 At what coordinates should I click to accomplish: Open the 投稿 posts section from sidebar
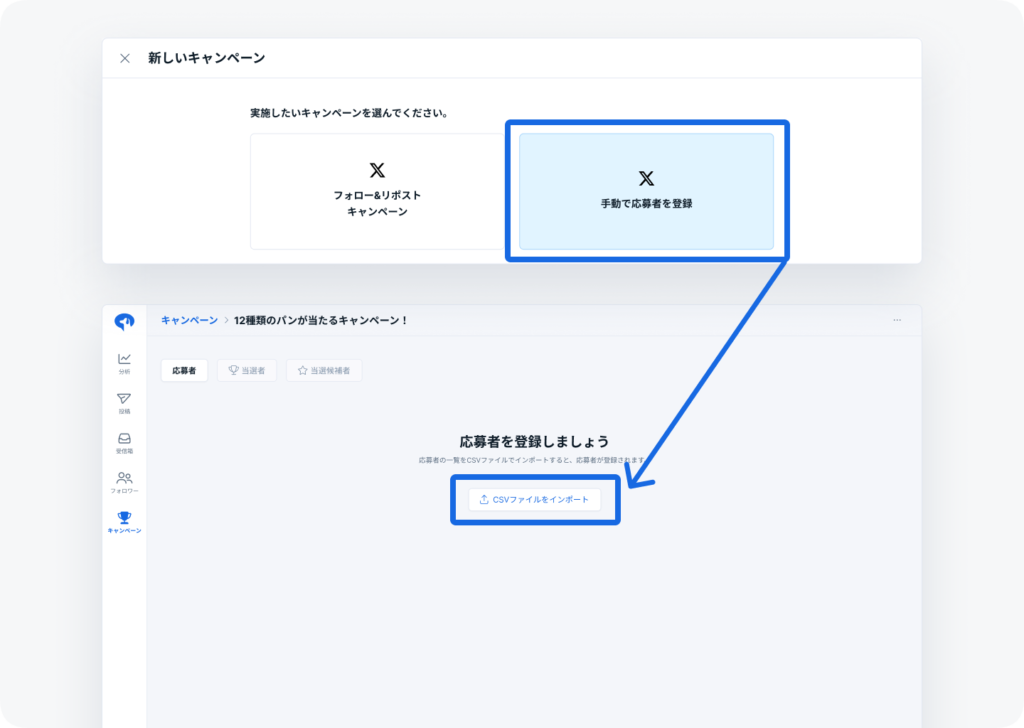coord(123,398)
